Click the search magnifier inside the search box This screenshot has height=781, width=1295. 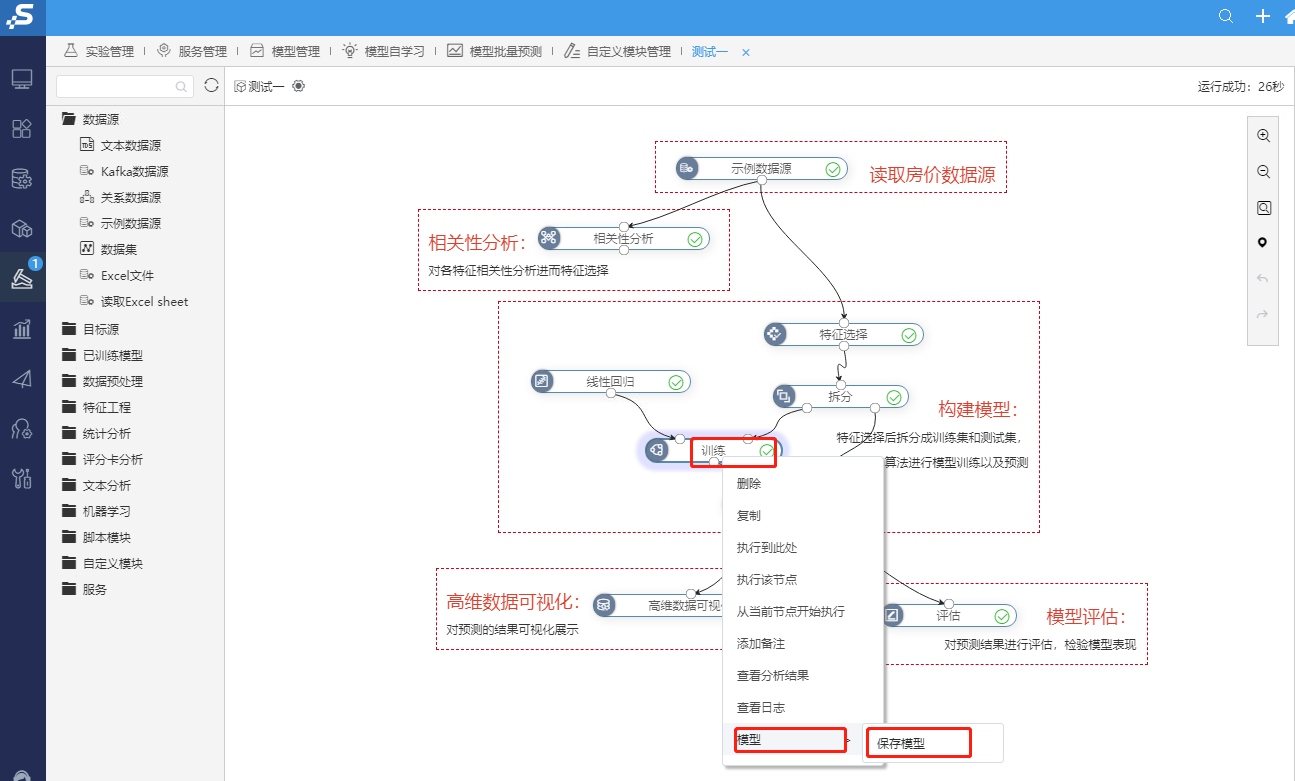tap(182, 87)
